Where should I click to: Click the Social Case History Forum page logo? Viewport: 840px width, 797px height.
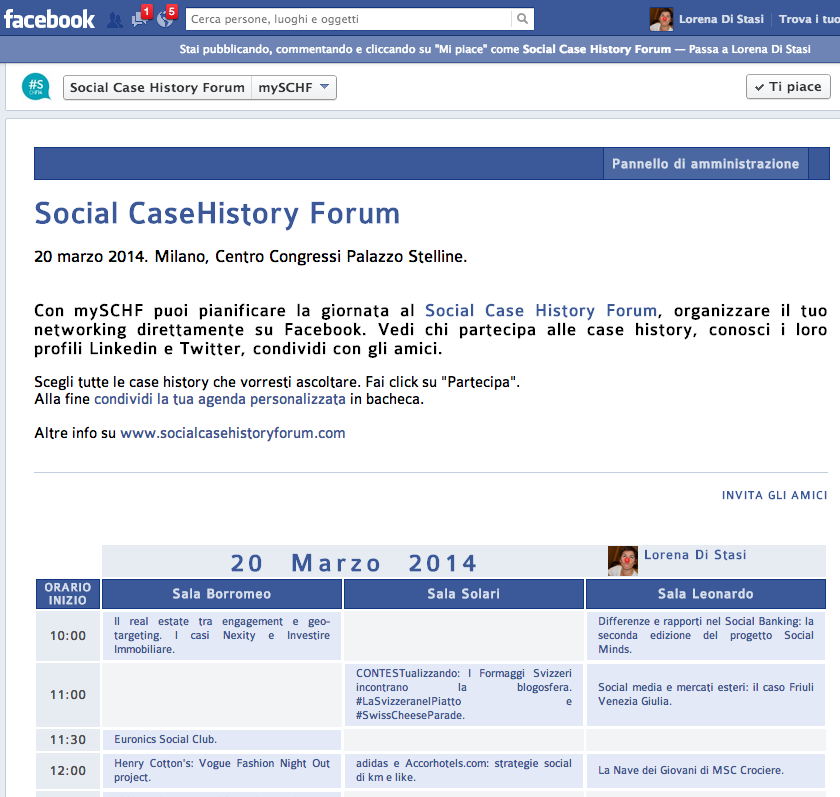pyautogui.click(x=36, y=87)
